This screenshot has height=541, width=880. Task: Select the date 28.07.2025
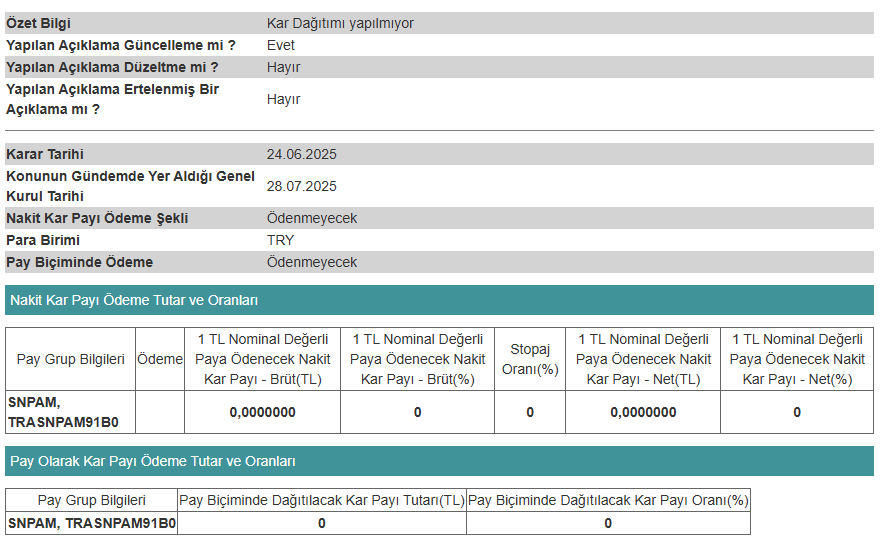point(301,186)
